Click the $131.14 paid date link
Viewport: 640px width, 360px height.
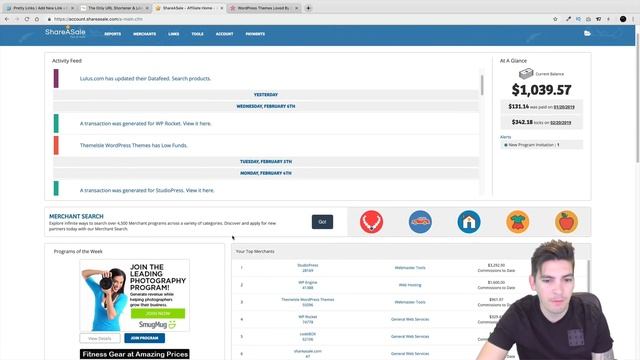tap(564, 107)
